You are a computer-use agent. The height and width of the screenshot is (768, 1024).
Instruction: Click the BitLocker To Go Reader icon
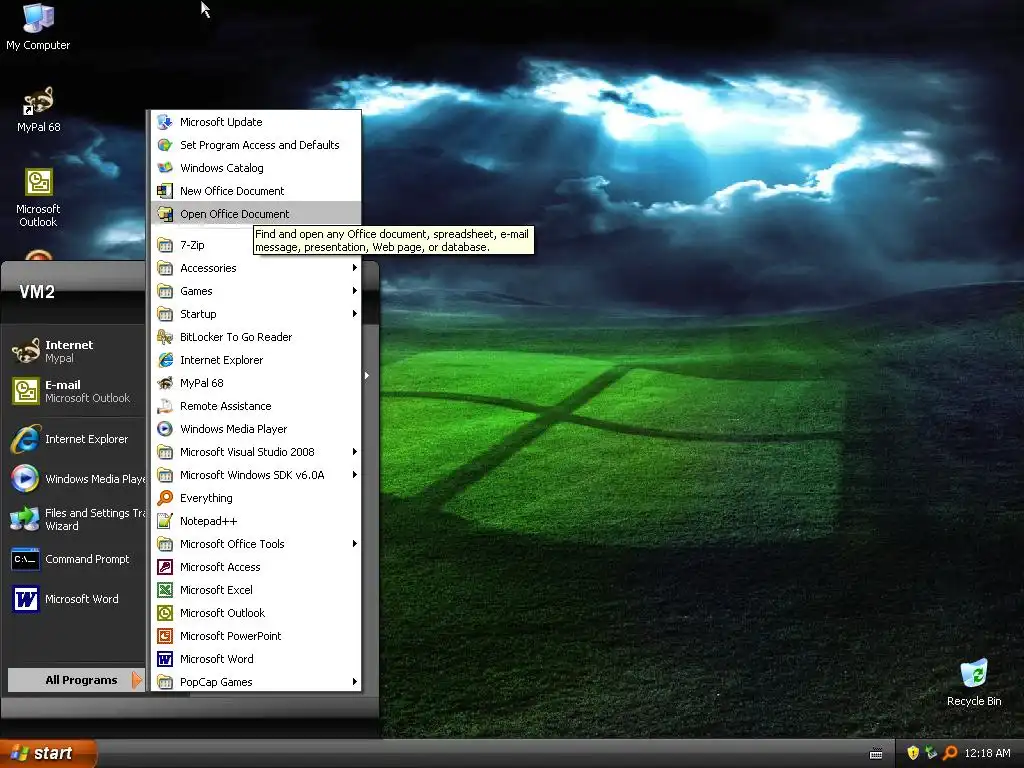point(165,337)
